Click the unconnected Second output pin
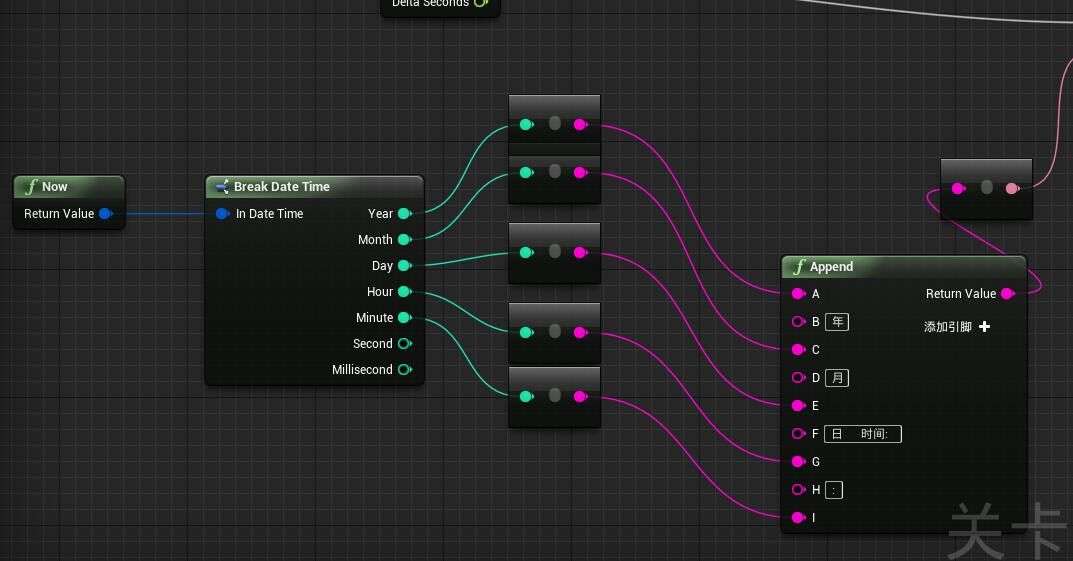This screenshot has width=1073, height=561. click(x=404, y=343)
